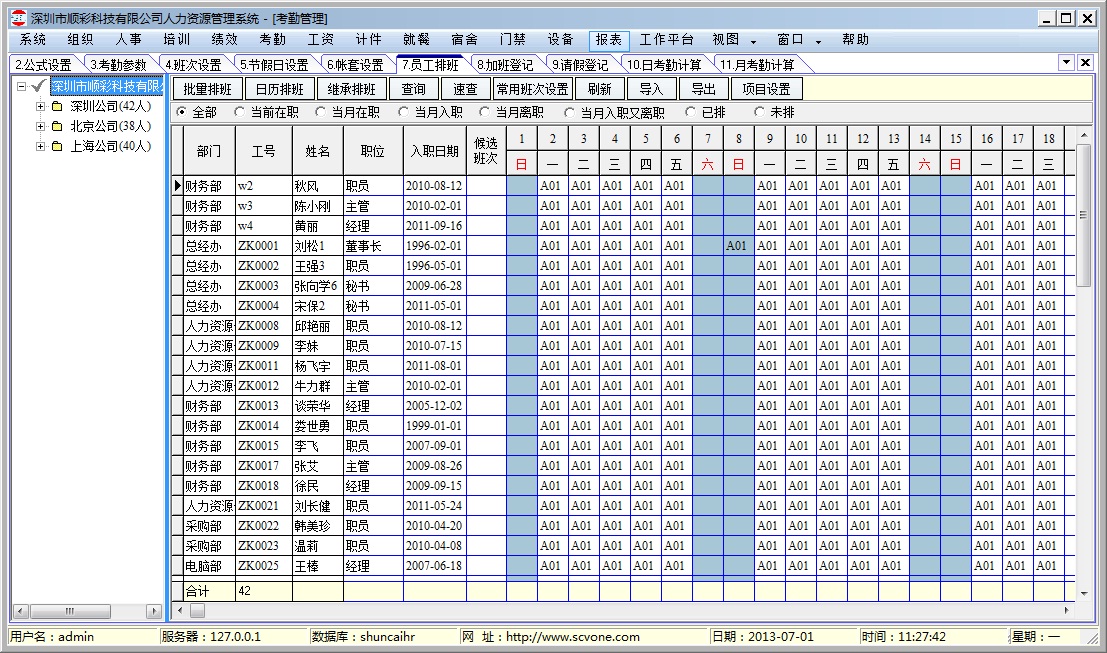Click date cell 2005-12-02
Viewport: 1107px width, 653px height.
tap(434, 406)
